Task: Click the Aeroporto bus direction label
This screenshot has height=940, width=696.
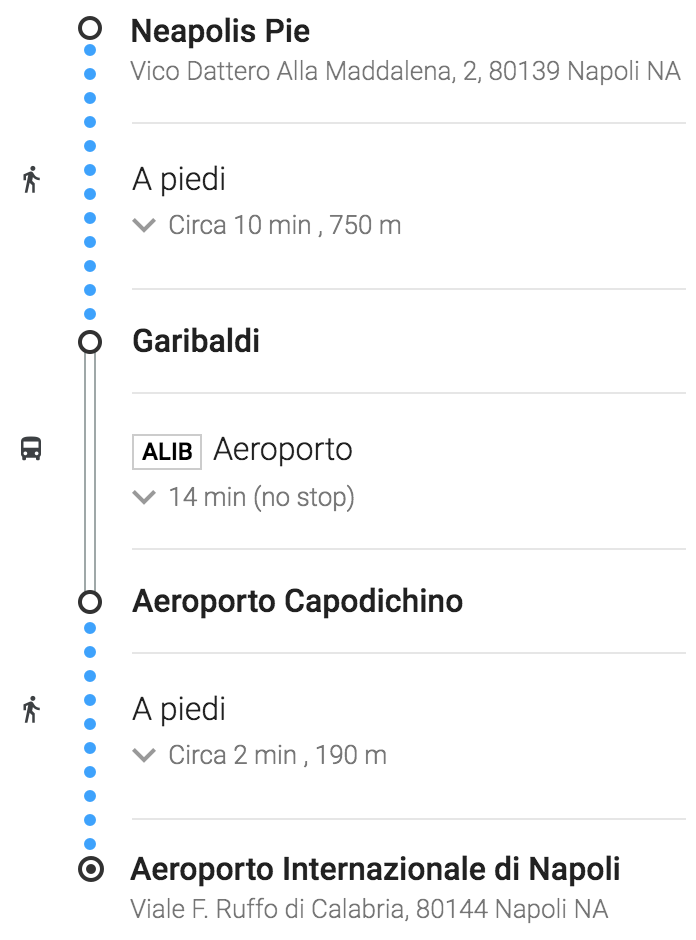Action: pyautogui.click(x=283, y=450)
